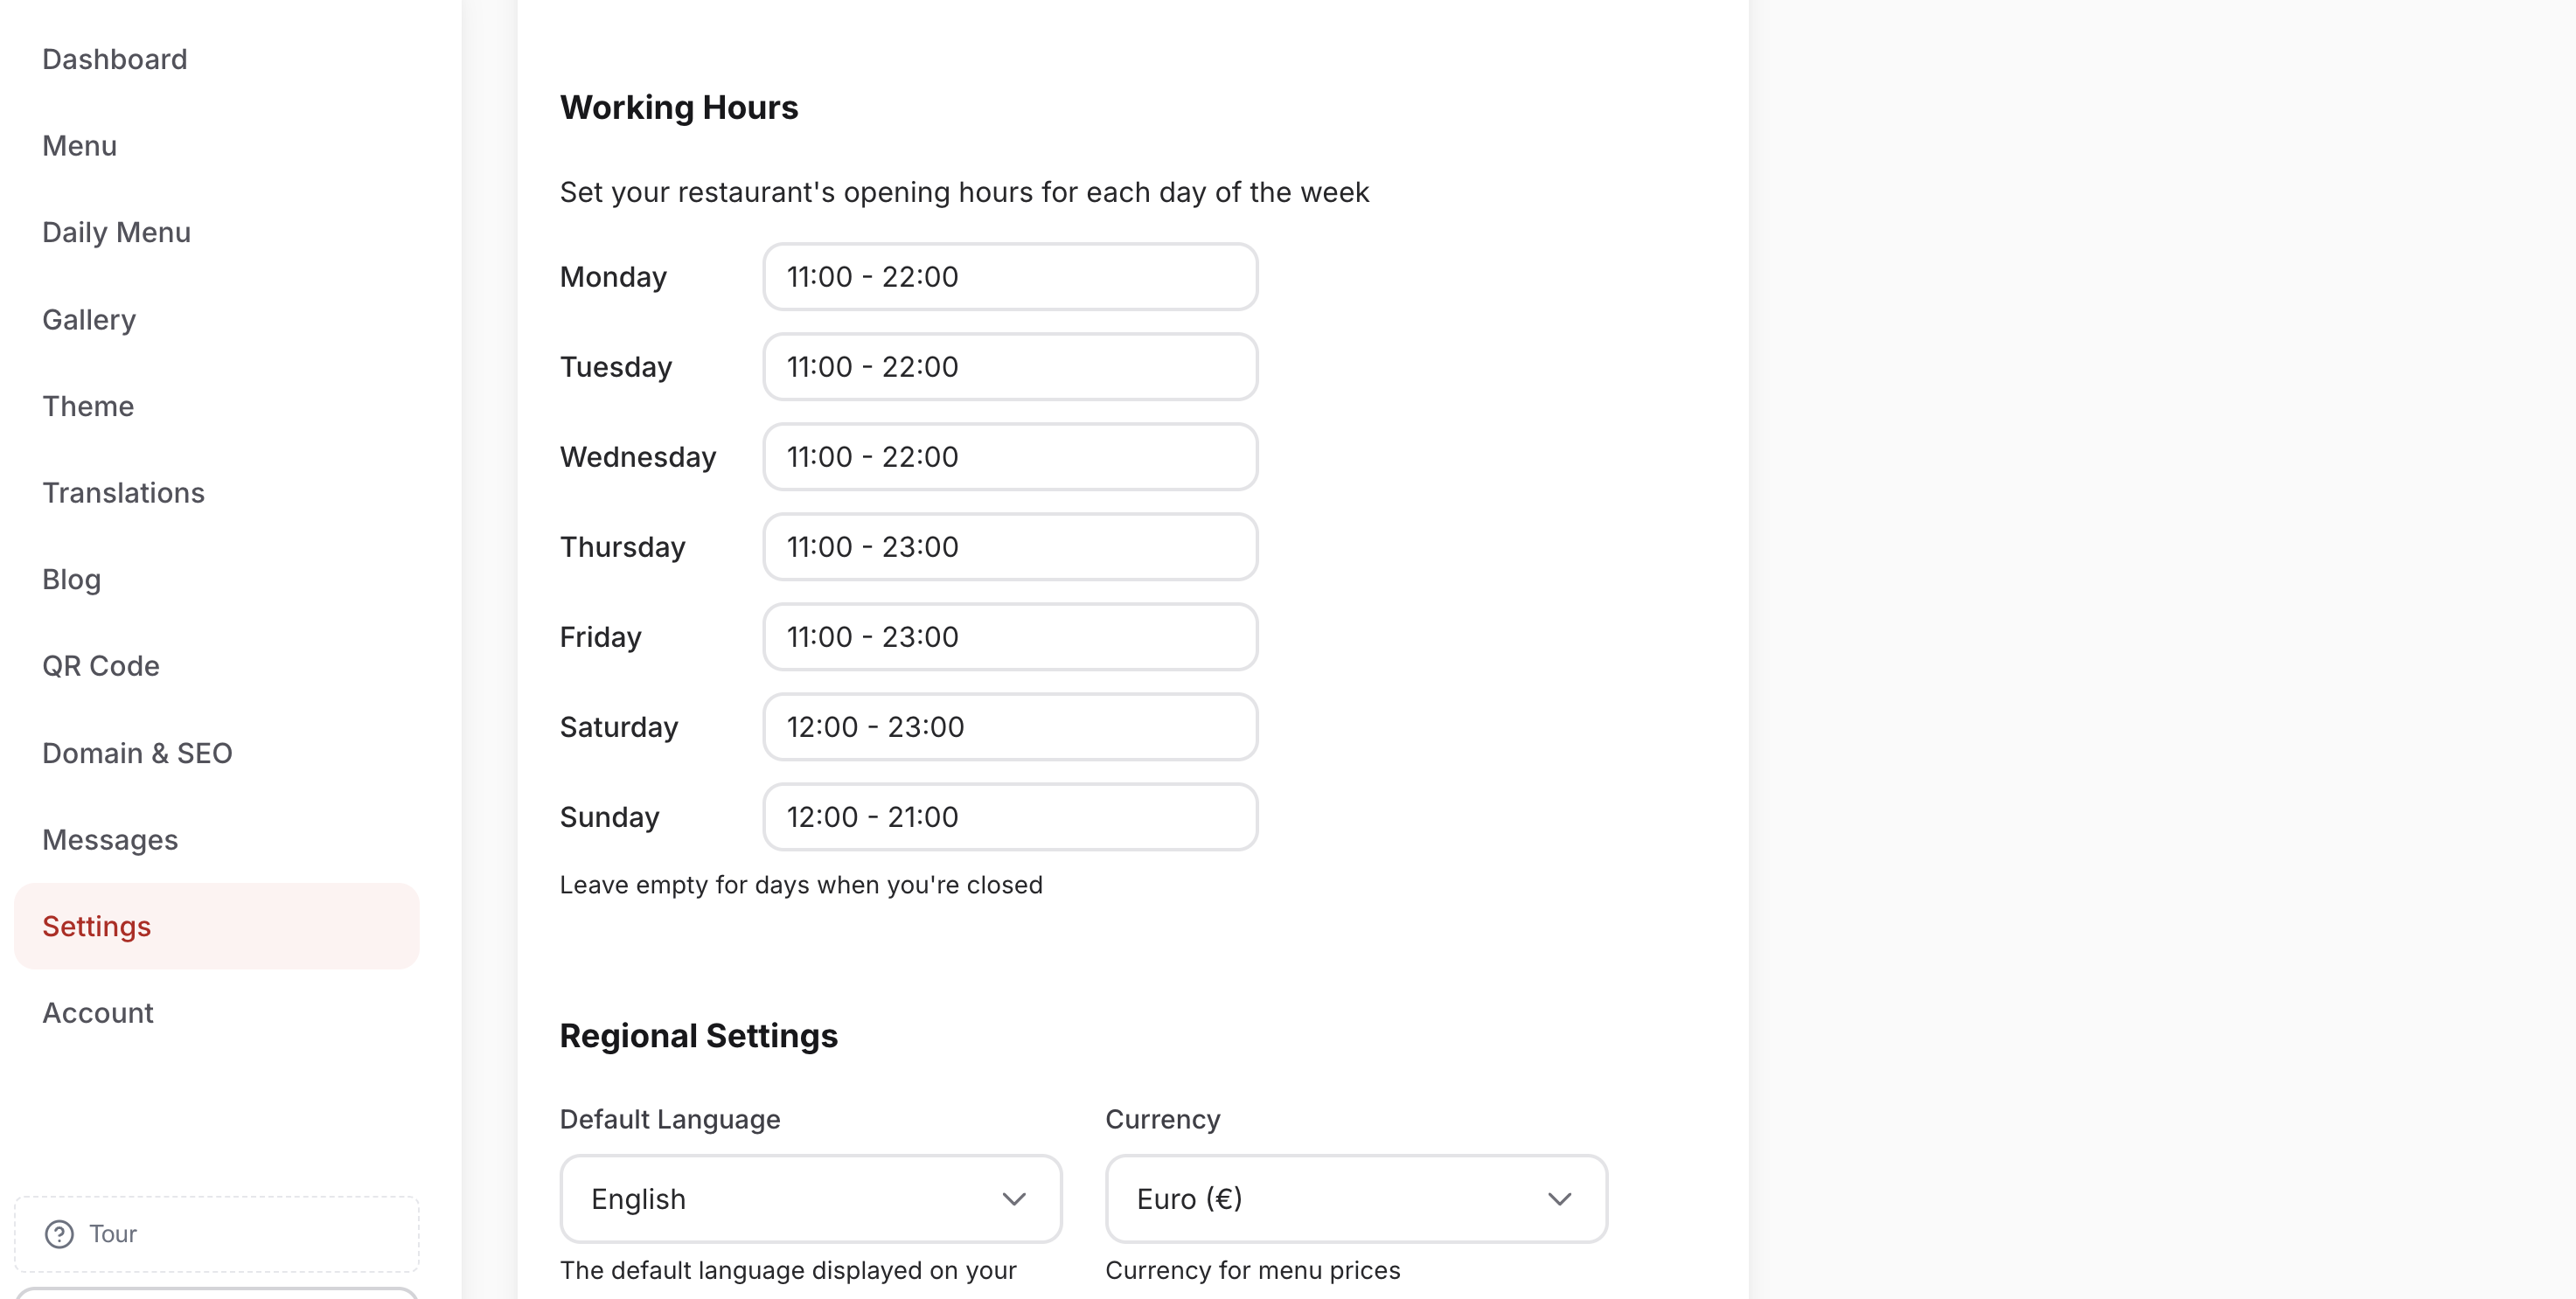Click the Friday opening hours field
The image size is (2576, 1299).
[1010, 637]
